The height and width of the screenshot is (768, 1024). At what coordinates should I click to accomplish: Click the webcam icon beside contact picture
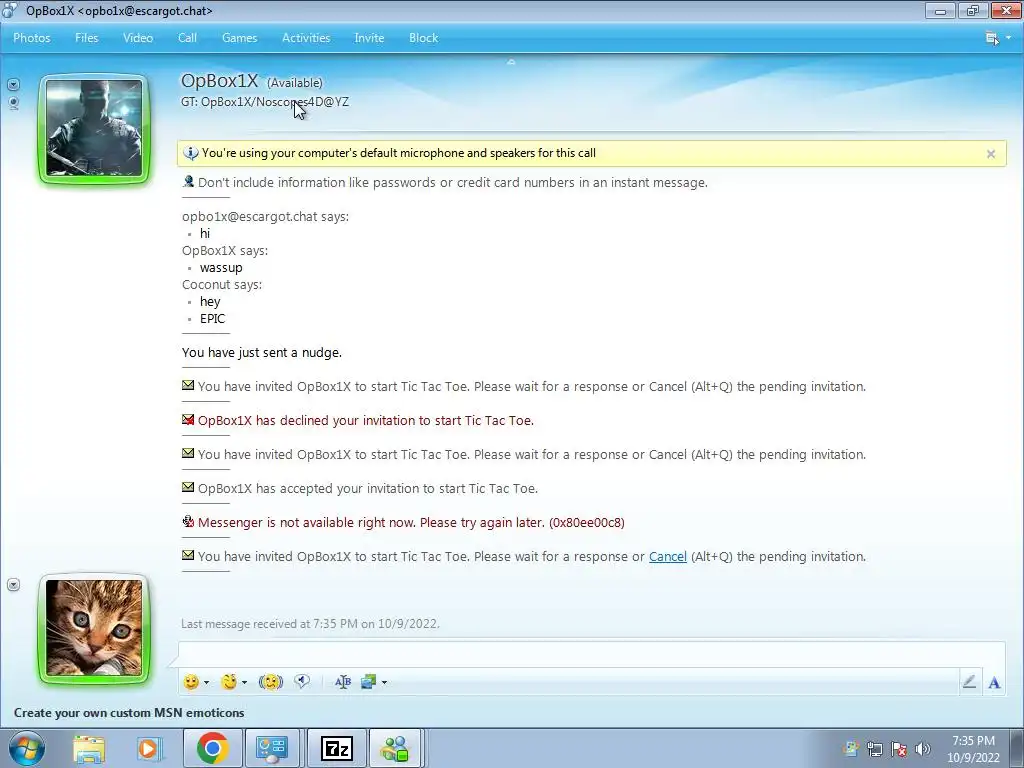tap(13, 103)
